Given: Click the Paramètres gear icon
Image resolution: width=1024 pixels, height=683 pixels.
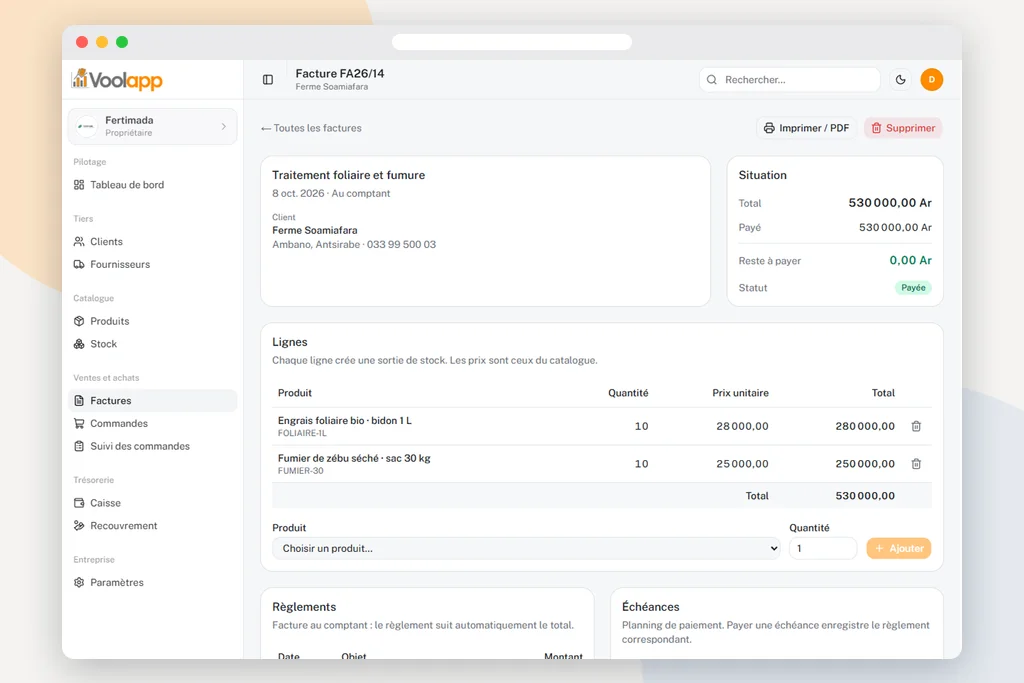Looking at the screenshot, I should tap(79, 582).
